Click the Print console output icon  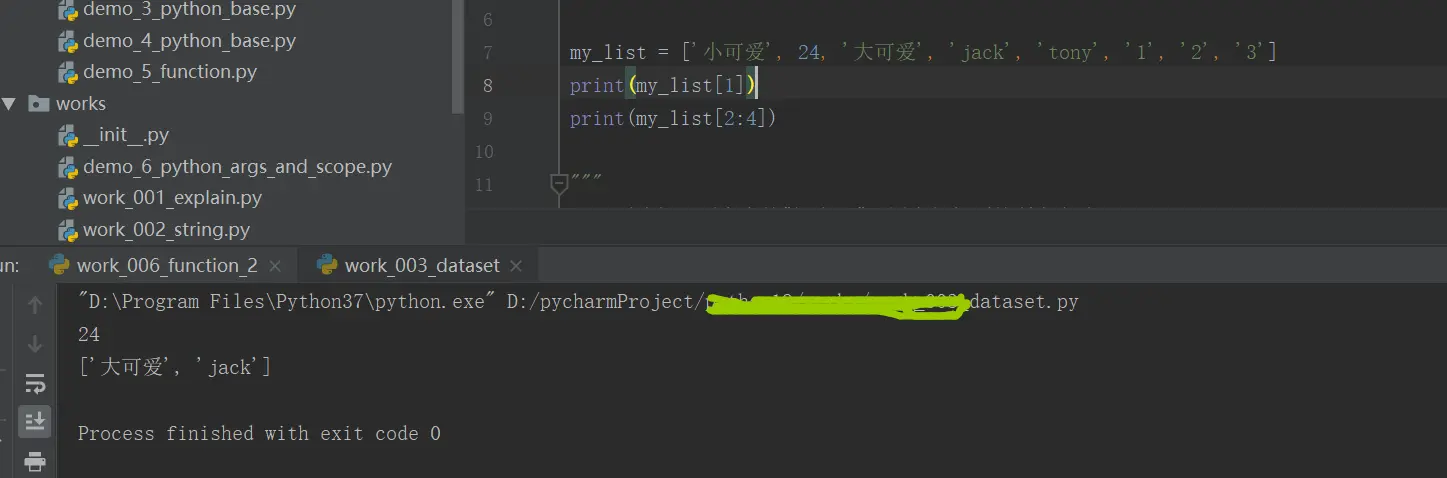point(35,461)
